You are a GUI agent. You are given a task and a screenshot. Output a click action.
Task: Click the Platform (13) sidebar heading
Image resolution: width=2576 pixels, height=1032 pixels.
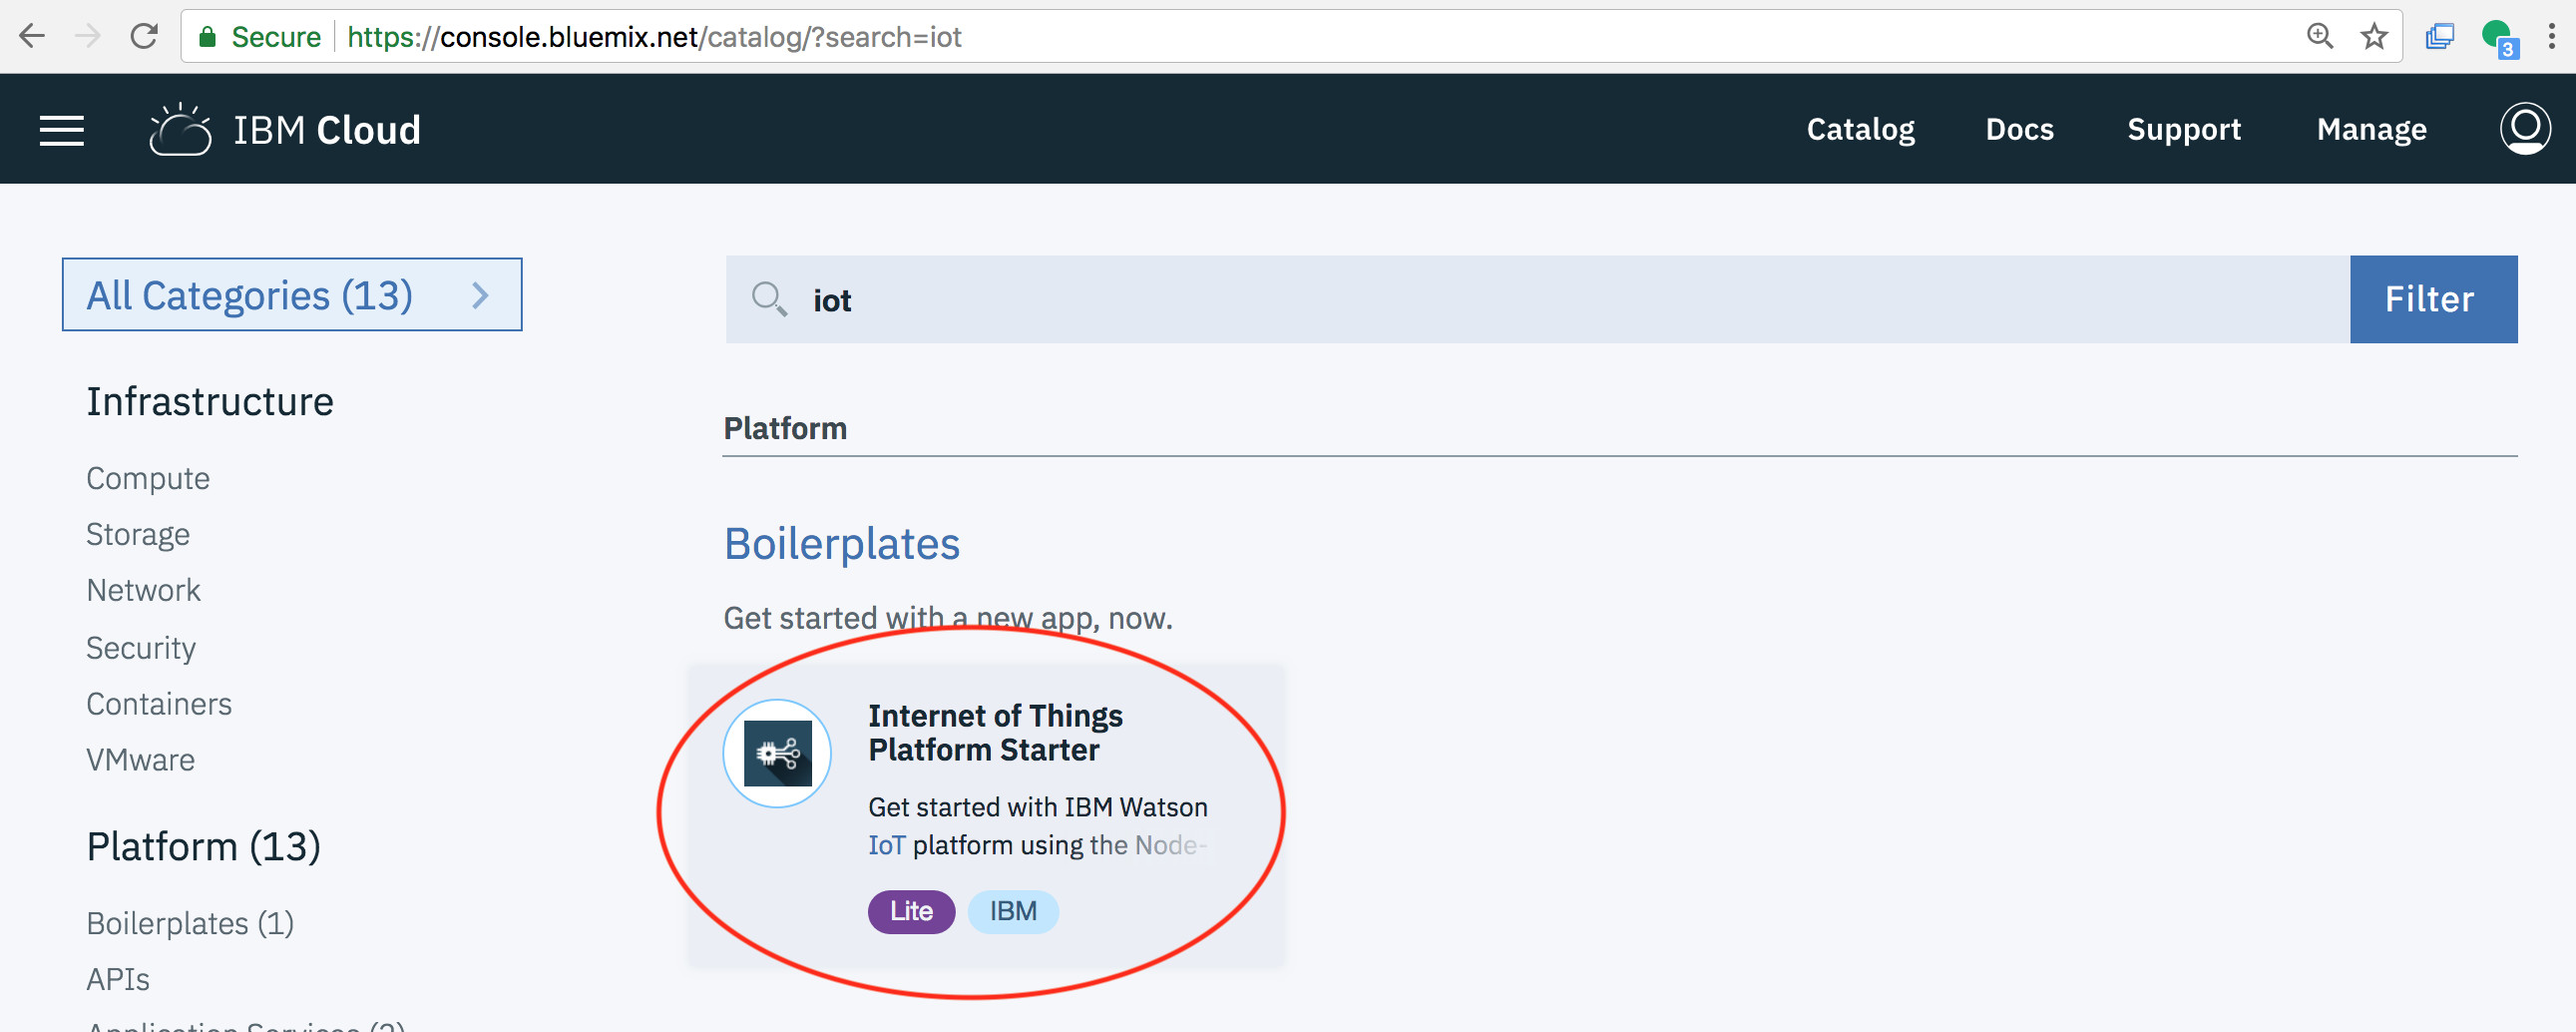[x=203, y=846]
